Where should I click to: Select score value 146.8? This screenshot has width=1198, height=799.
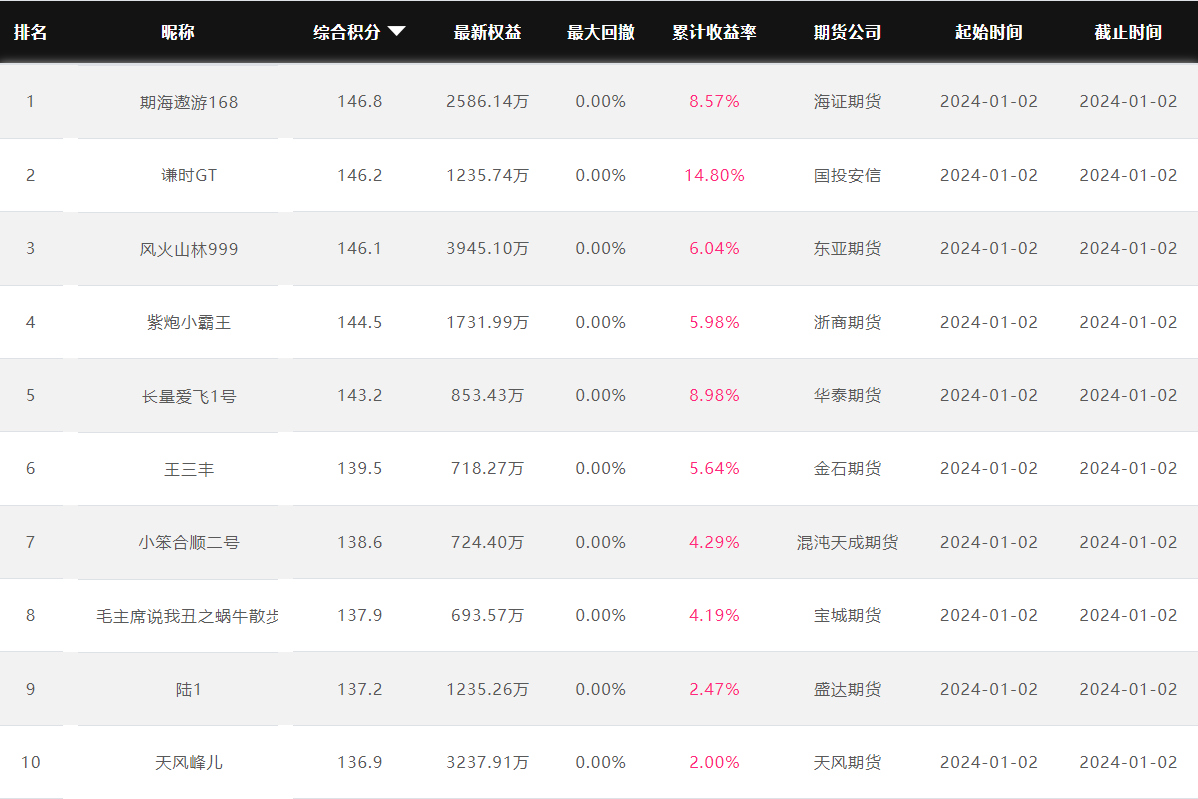(x=360, y=102)
